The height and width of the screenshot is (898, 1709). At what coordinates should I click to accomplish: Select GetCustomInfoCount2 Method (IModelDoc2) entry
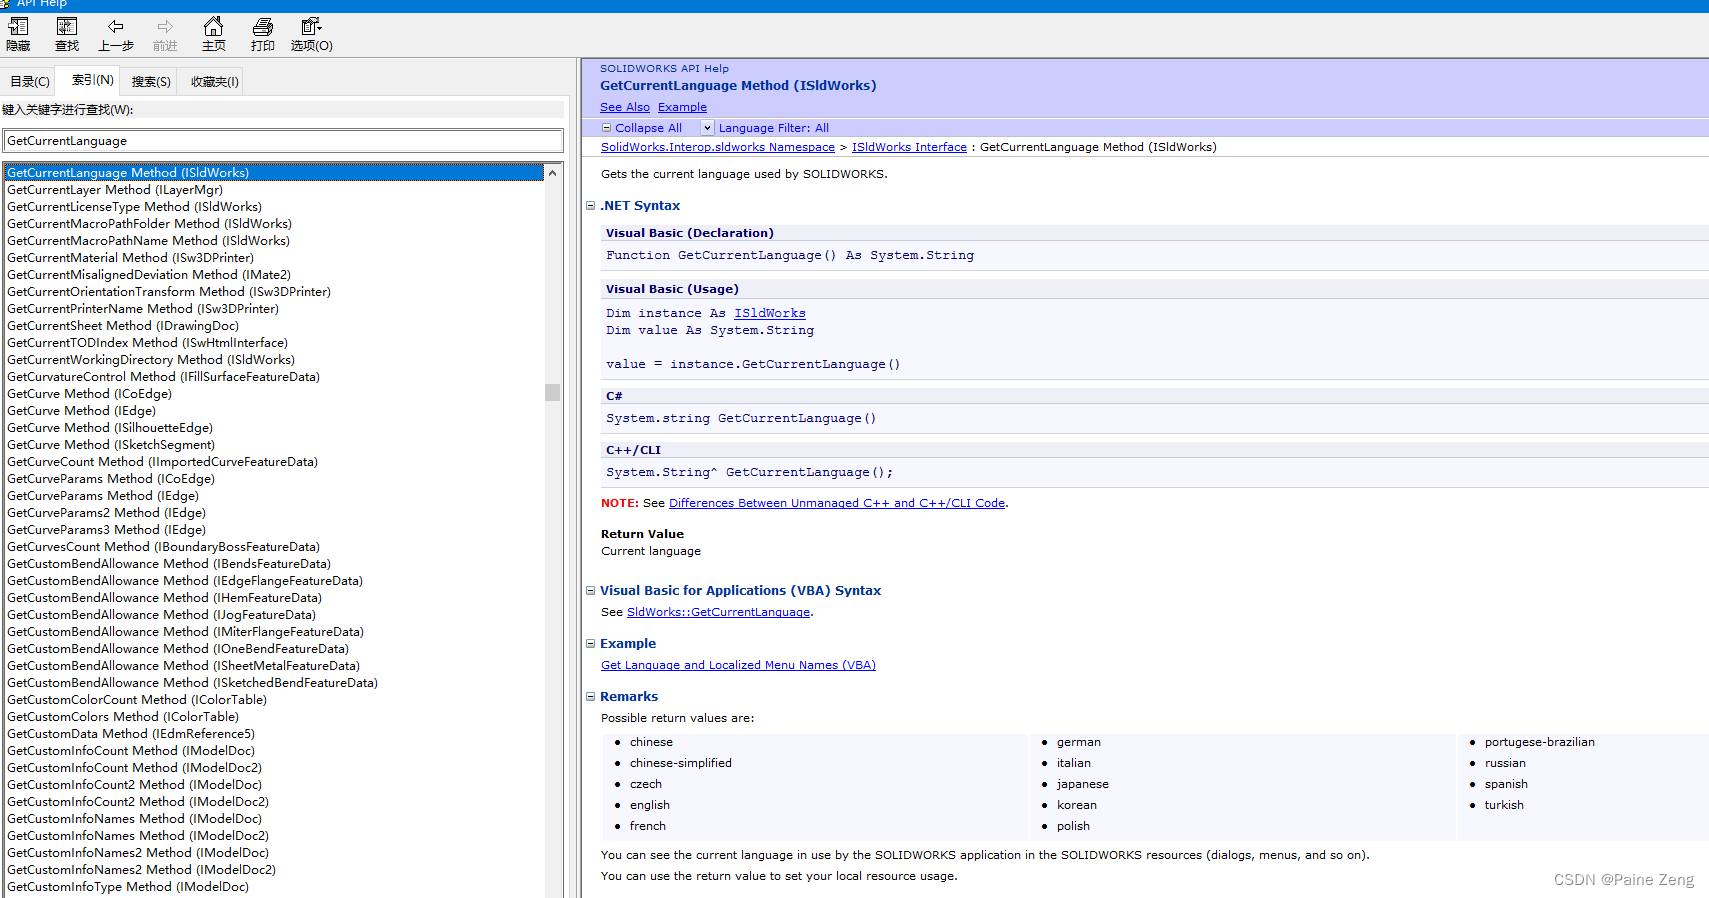138,802
